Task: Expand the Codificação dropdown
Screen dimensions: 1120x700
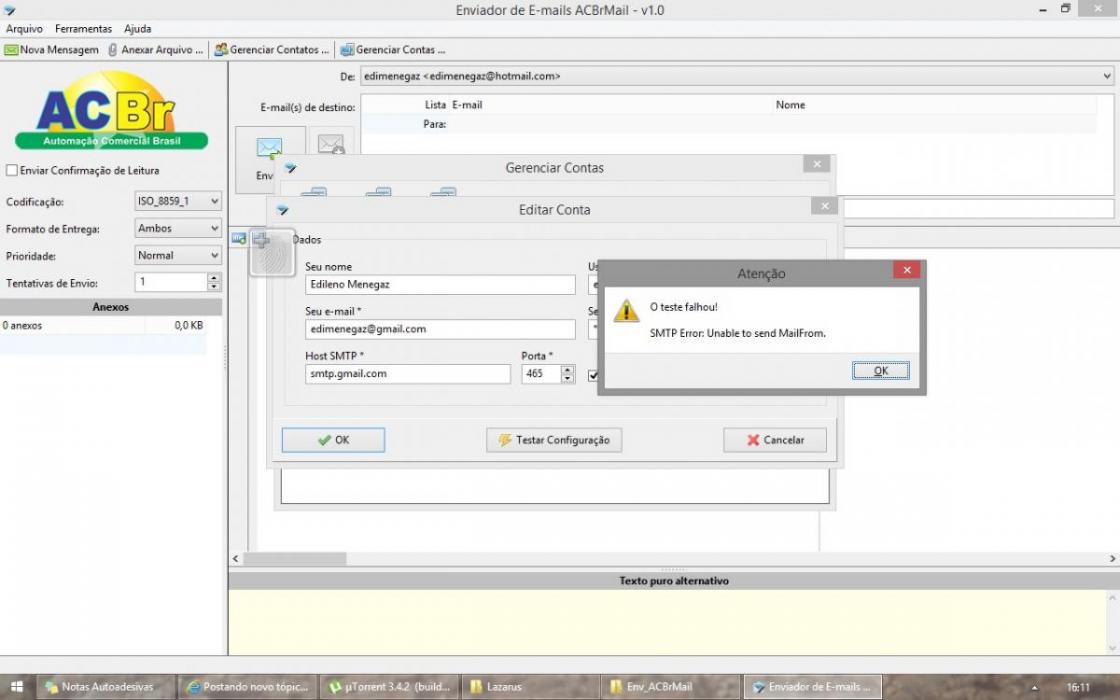Action: coord(214,201)
